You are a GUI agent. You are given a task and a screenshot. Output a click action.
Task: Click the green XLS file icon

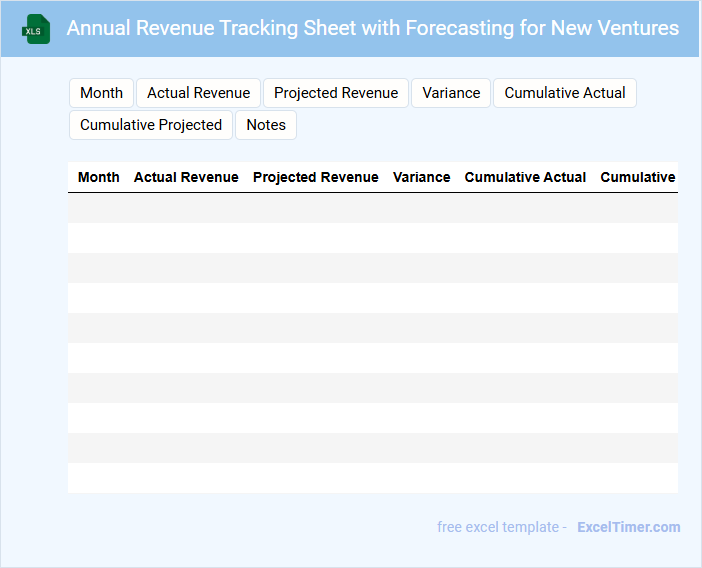(x=36, y=29)
